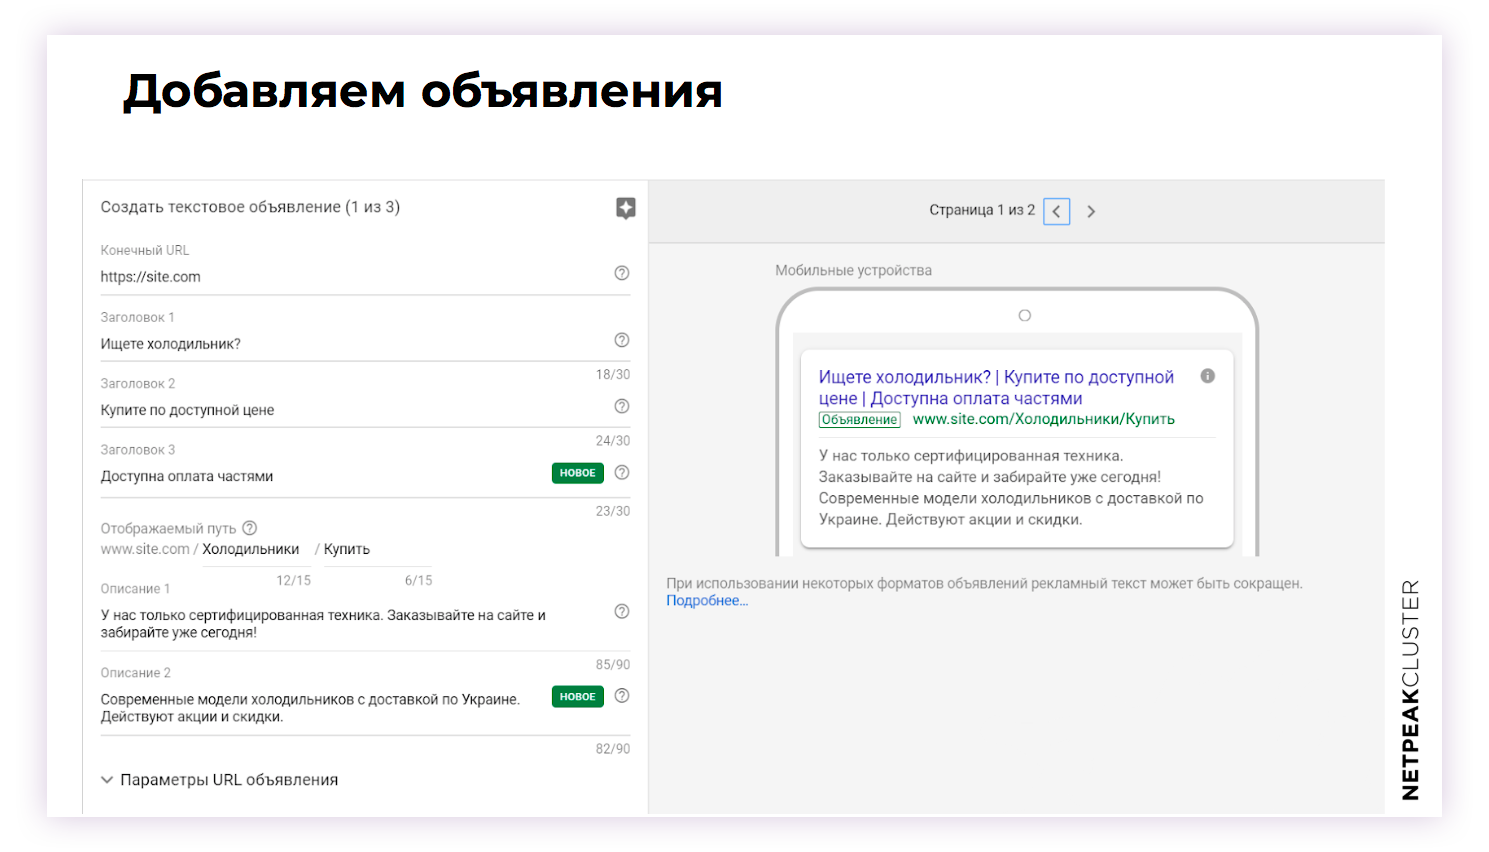1489x852 pixels.
Task: Click the info icon in ad preview
Action: tap(1208, 376)
